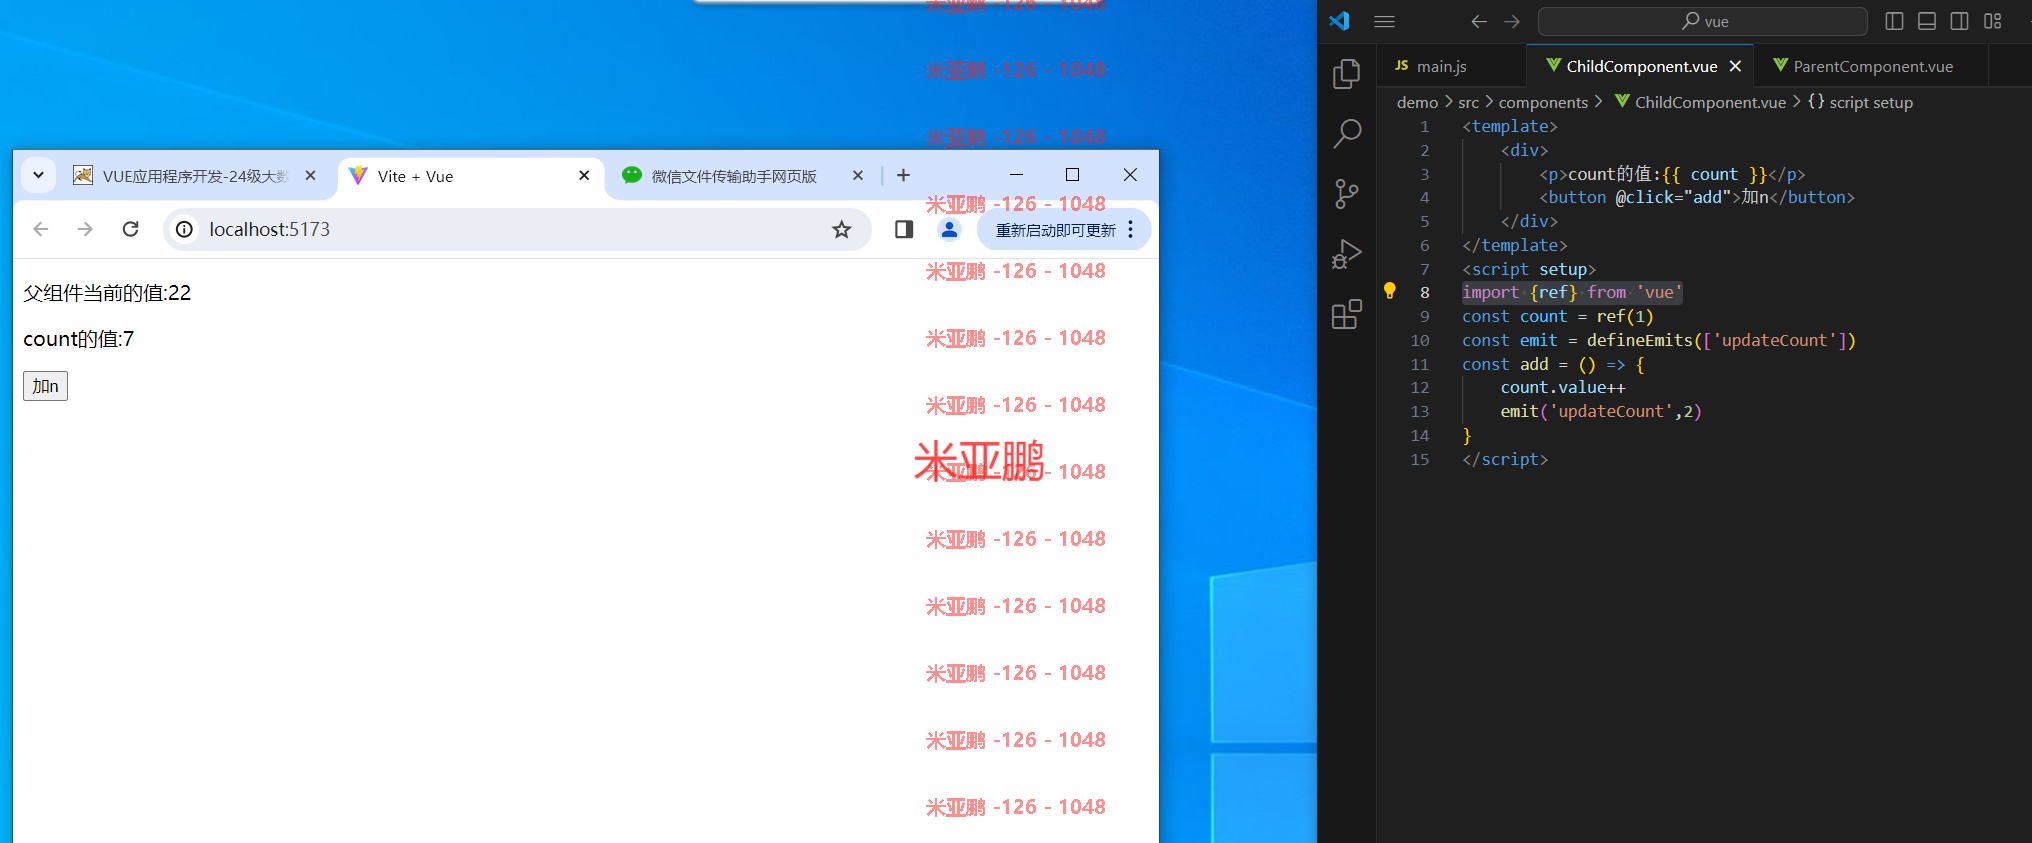Viewport: 2032px width, 843px height.
Task: Open Source Control view
Action: pos(1347,193)
